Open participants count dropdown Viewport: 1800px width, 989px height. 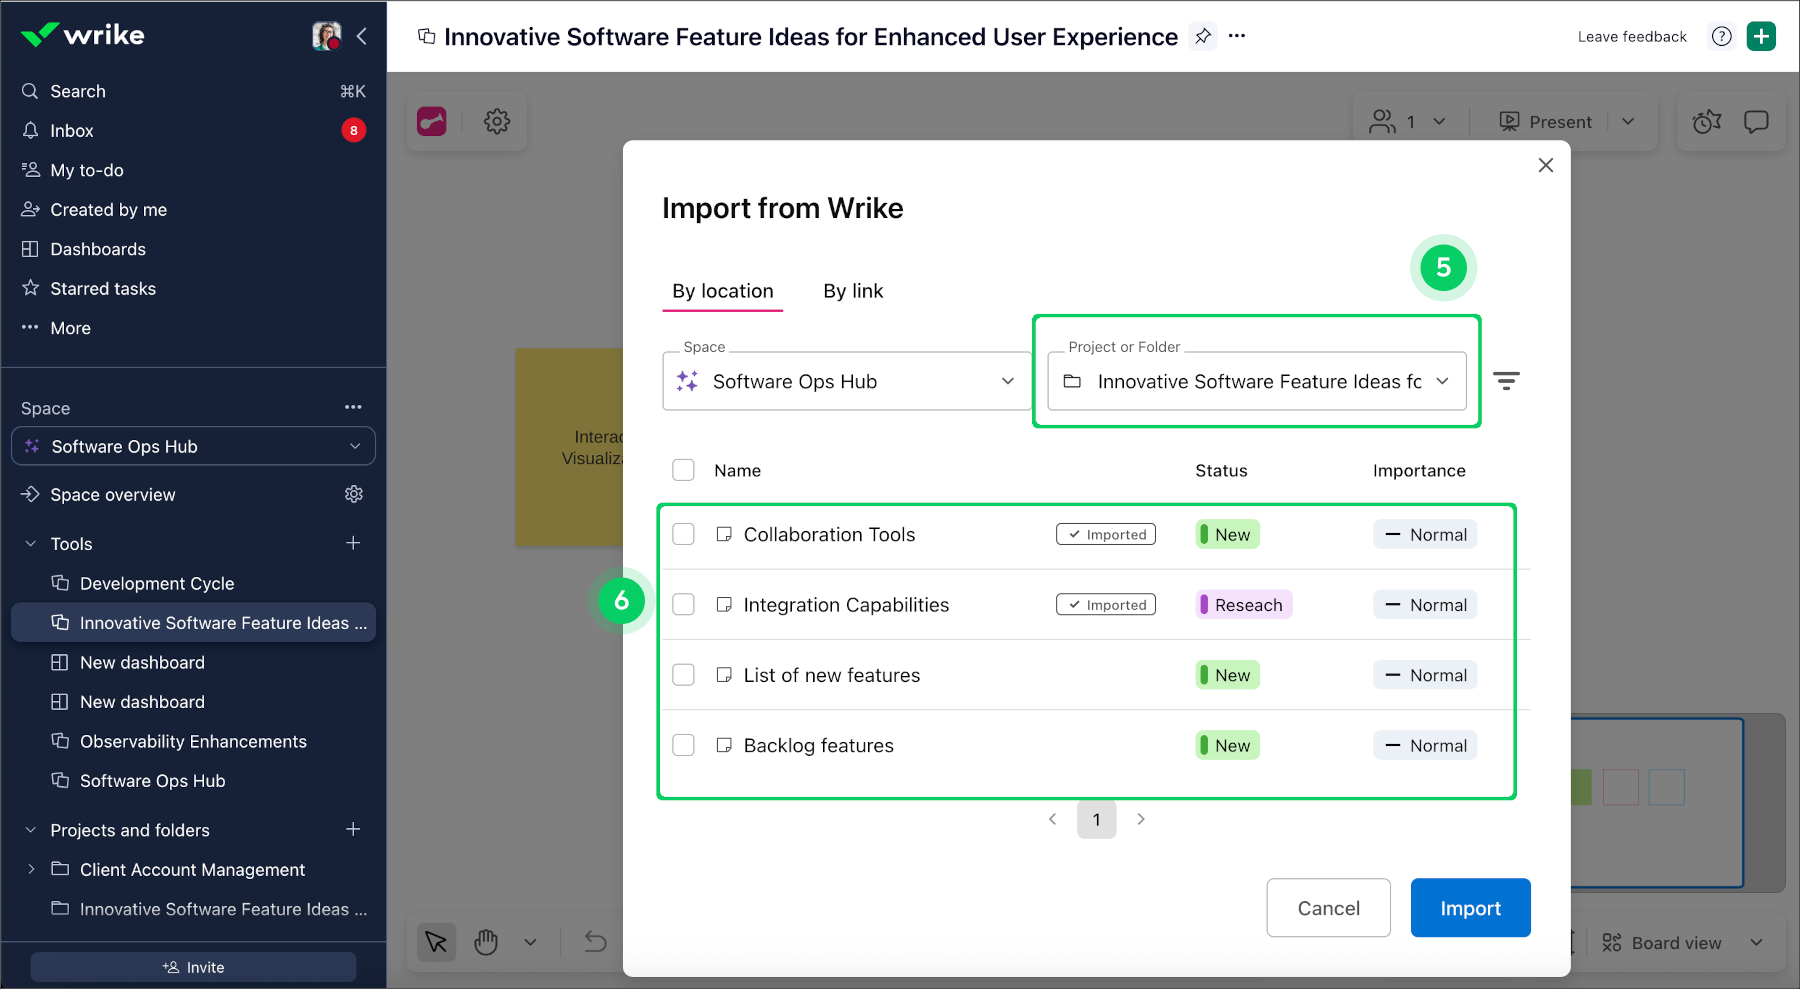pyautogui.click(x=1409, y=121)
